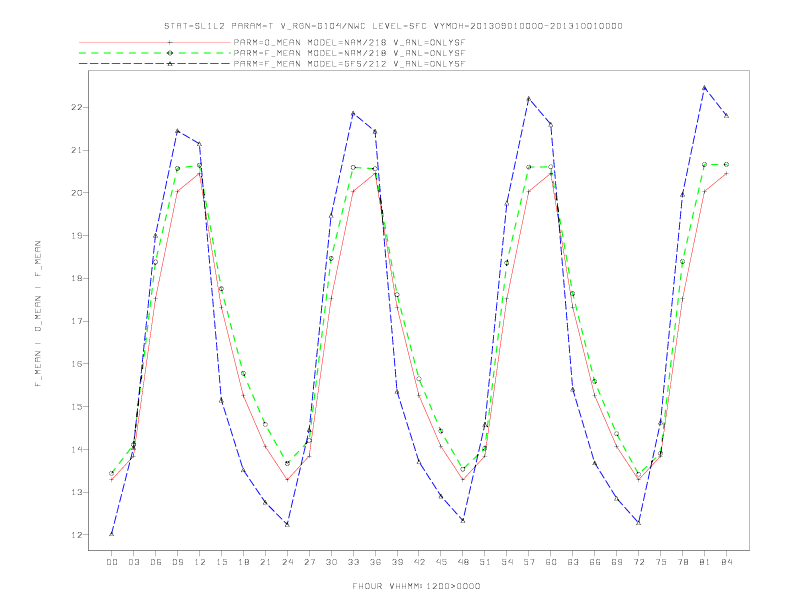Click x-axis forecast hour label 72
Image resolution: width=792 pixels, height=612 pixels.
tap(639, 562)
